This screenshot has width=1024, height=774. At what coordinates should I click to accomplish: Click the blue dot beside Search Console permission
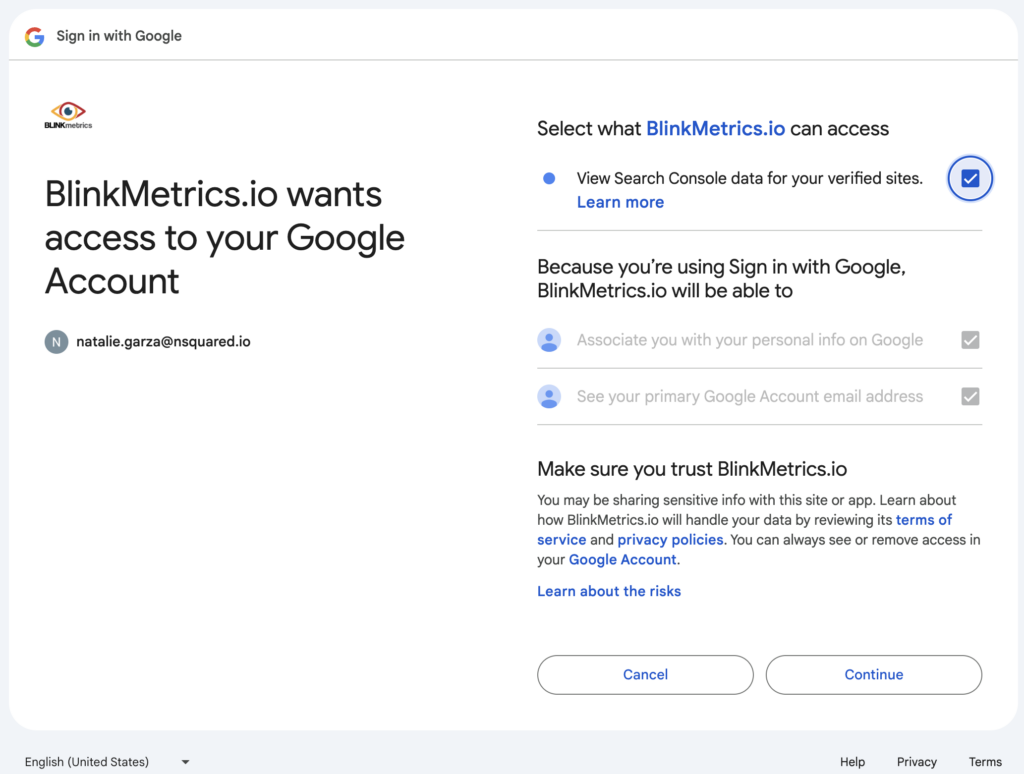click(x=548, y=178)
